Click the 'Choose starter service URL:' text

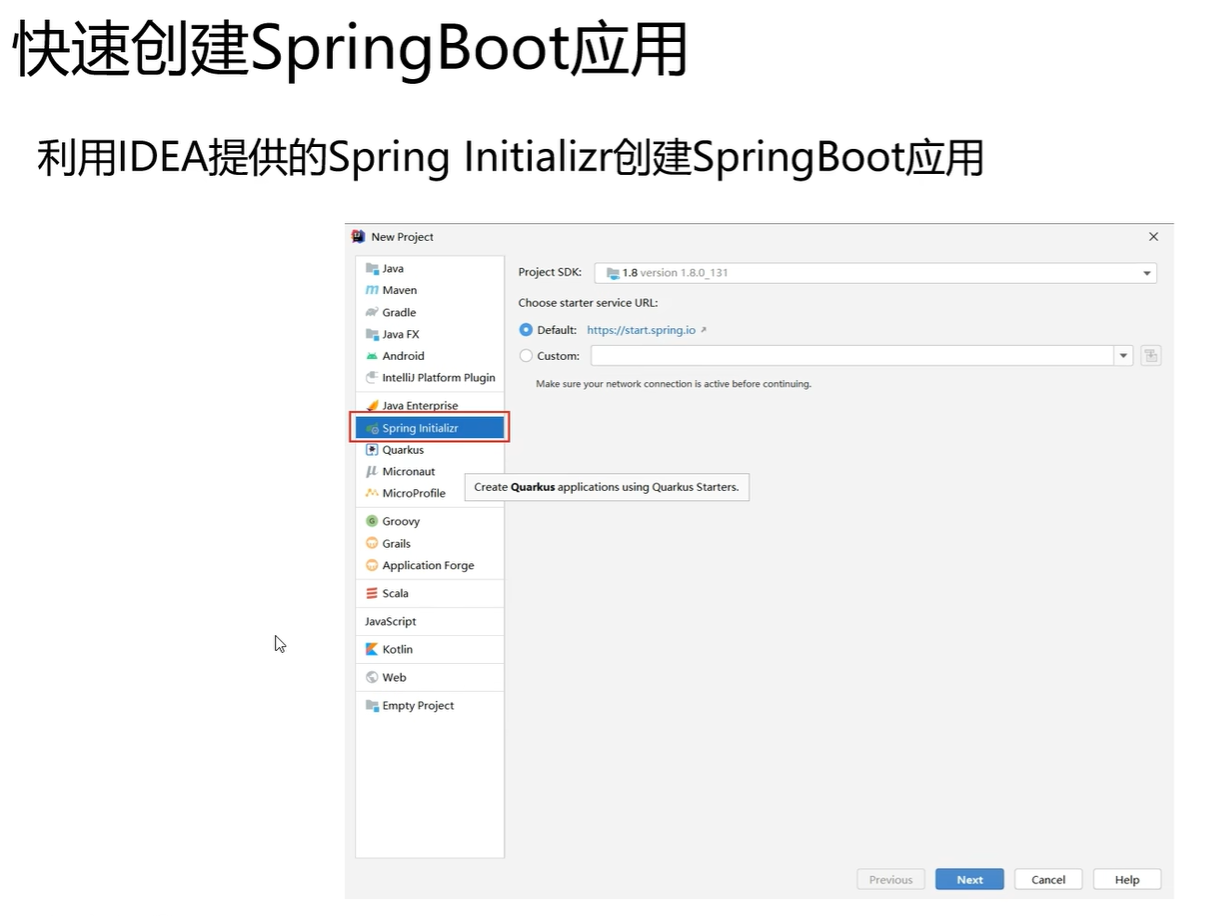(x=588, y=303)
